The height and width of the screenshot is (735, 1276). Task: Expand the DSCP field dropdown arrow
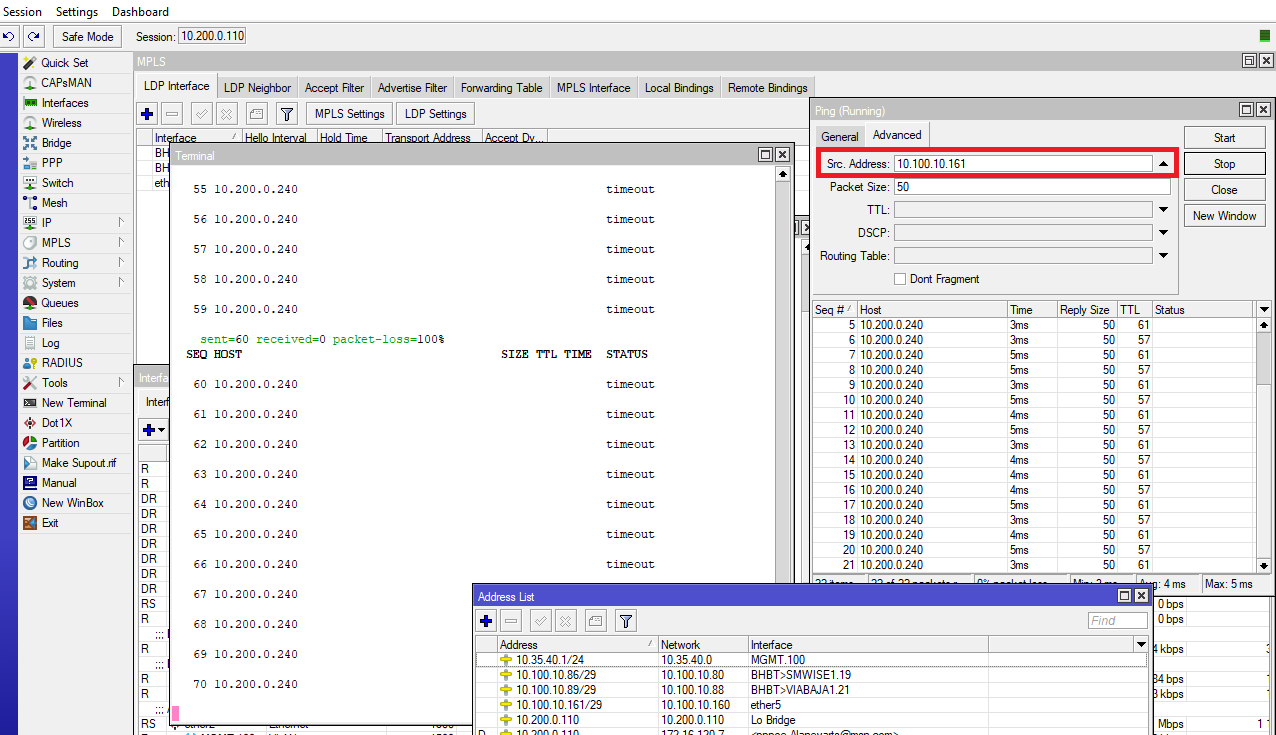pyautogui.click(x=1163, y=233)
